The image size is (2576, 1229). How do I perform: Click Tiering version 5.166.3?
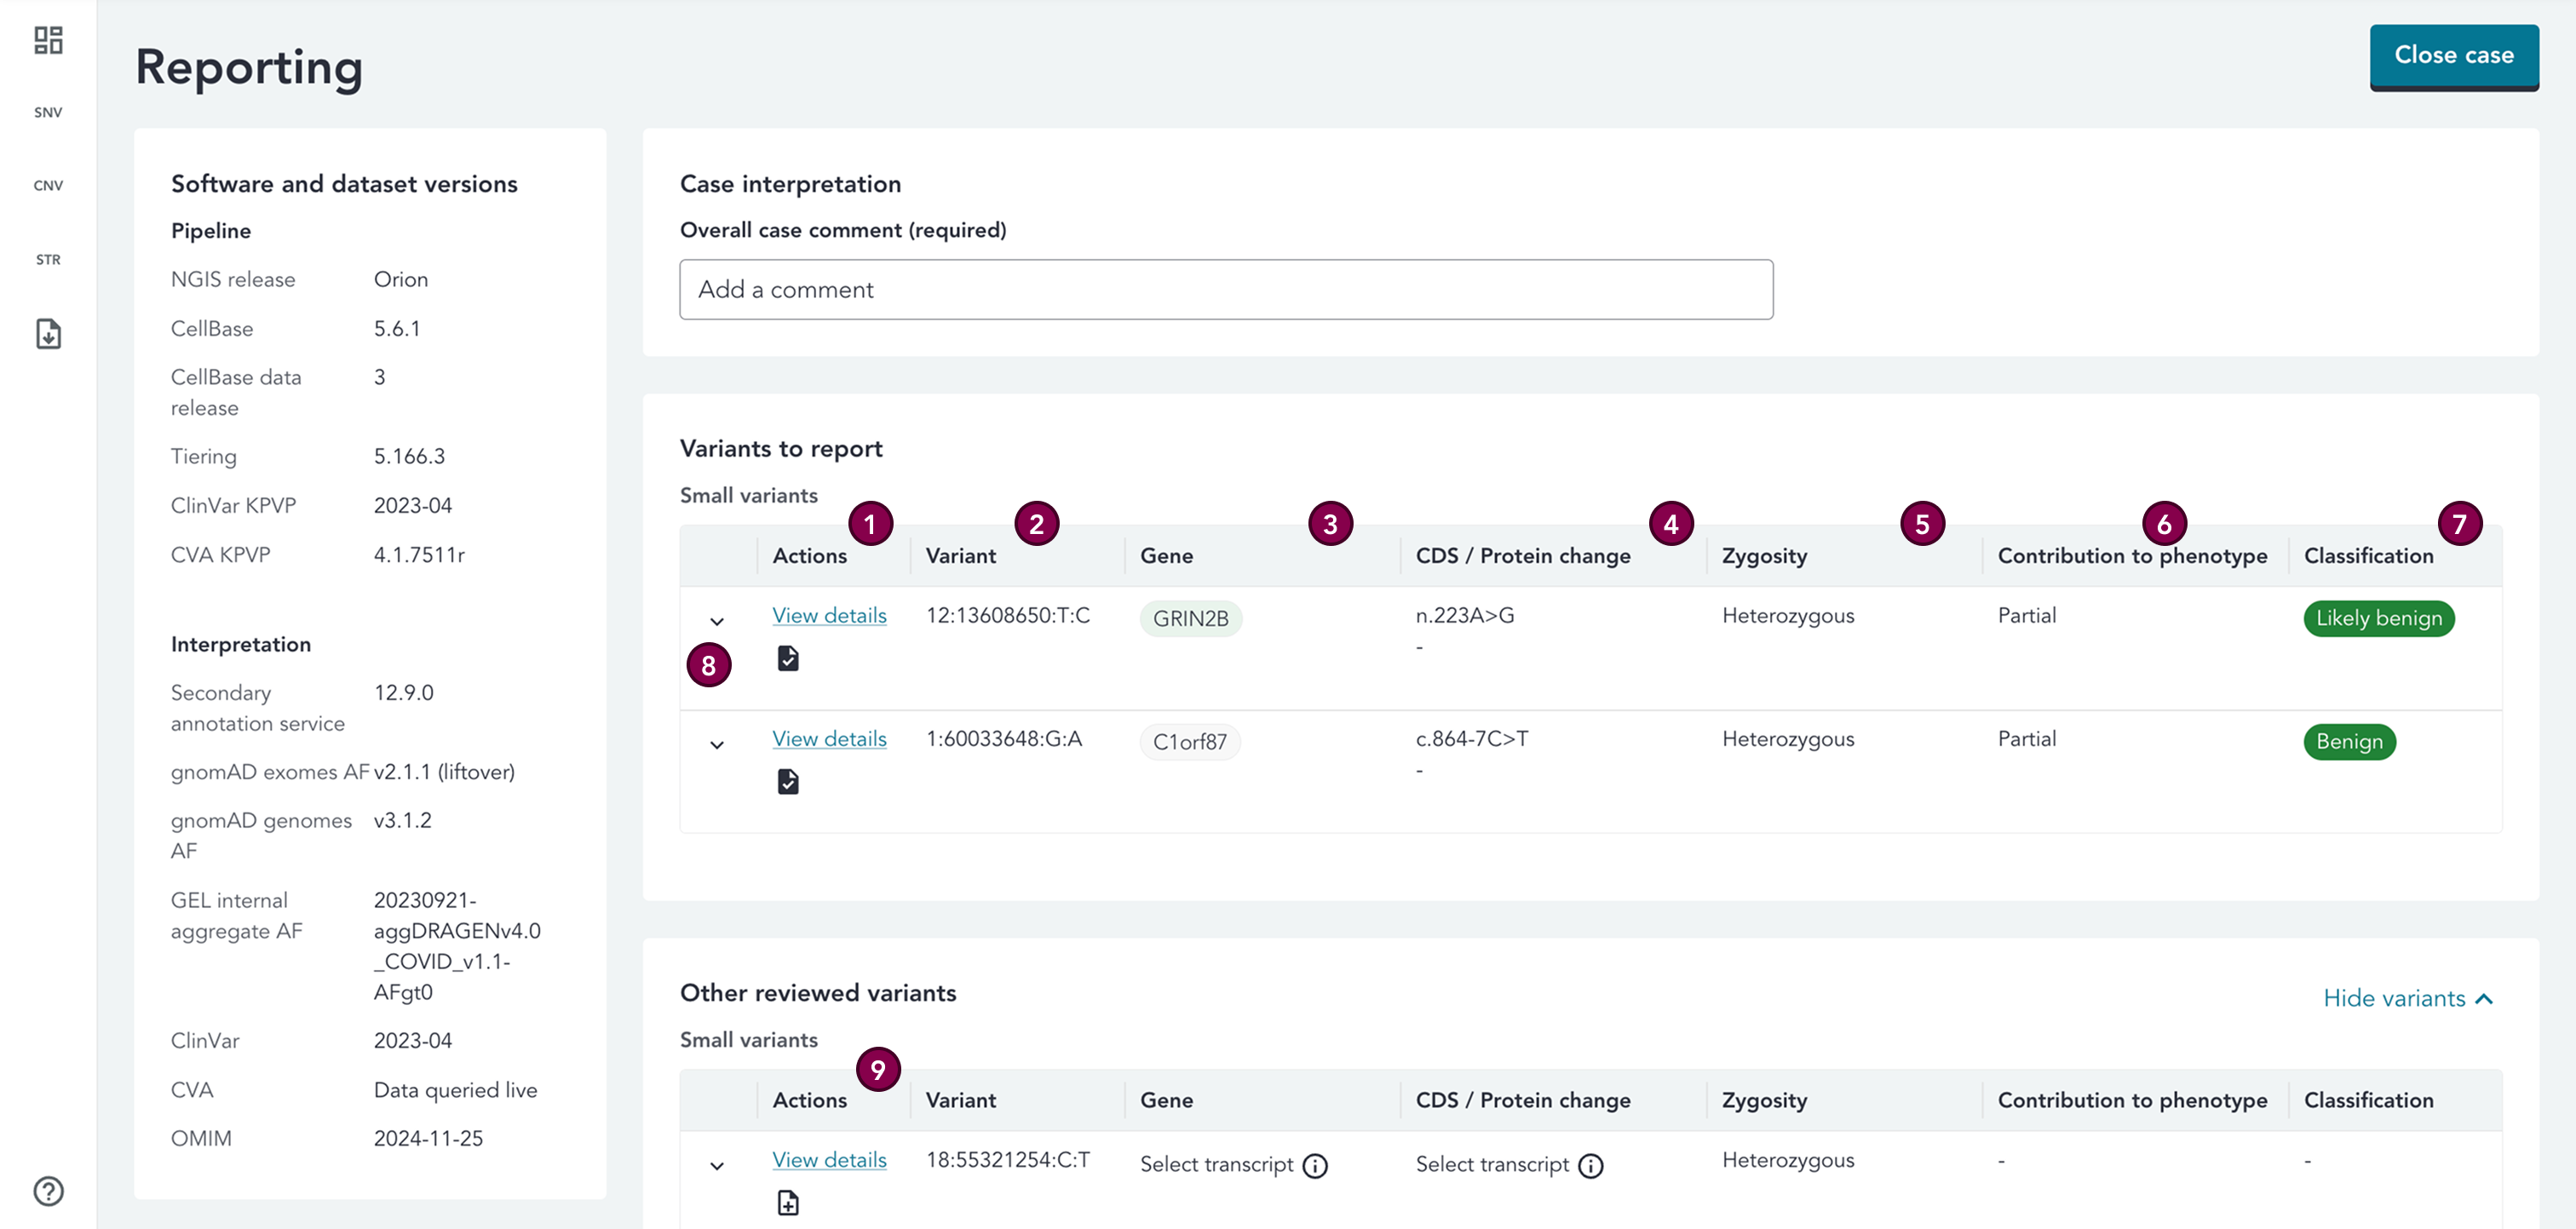pos(409,457)
